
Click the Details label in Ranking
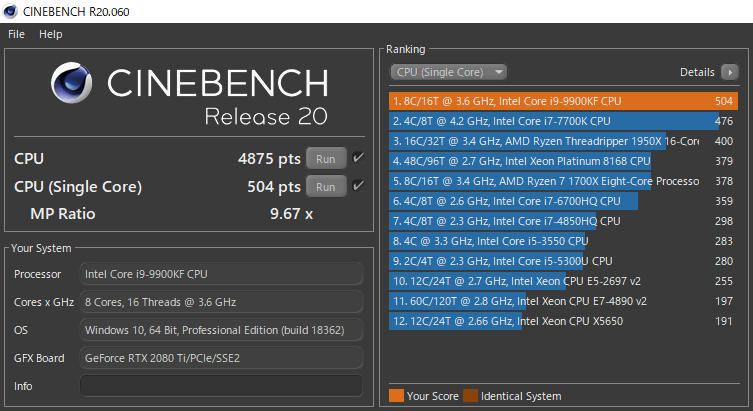(697, 72)
